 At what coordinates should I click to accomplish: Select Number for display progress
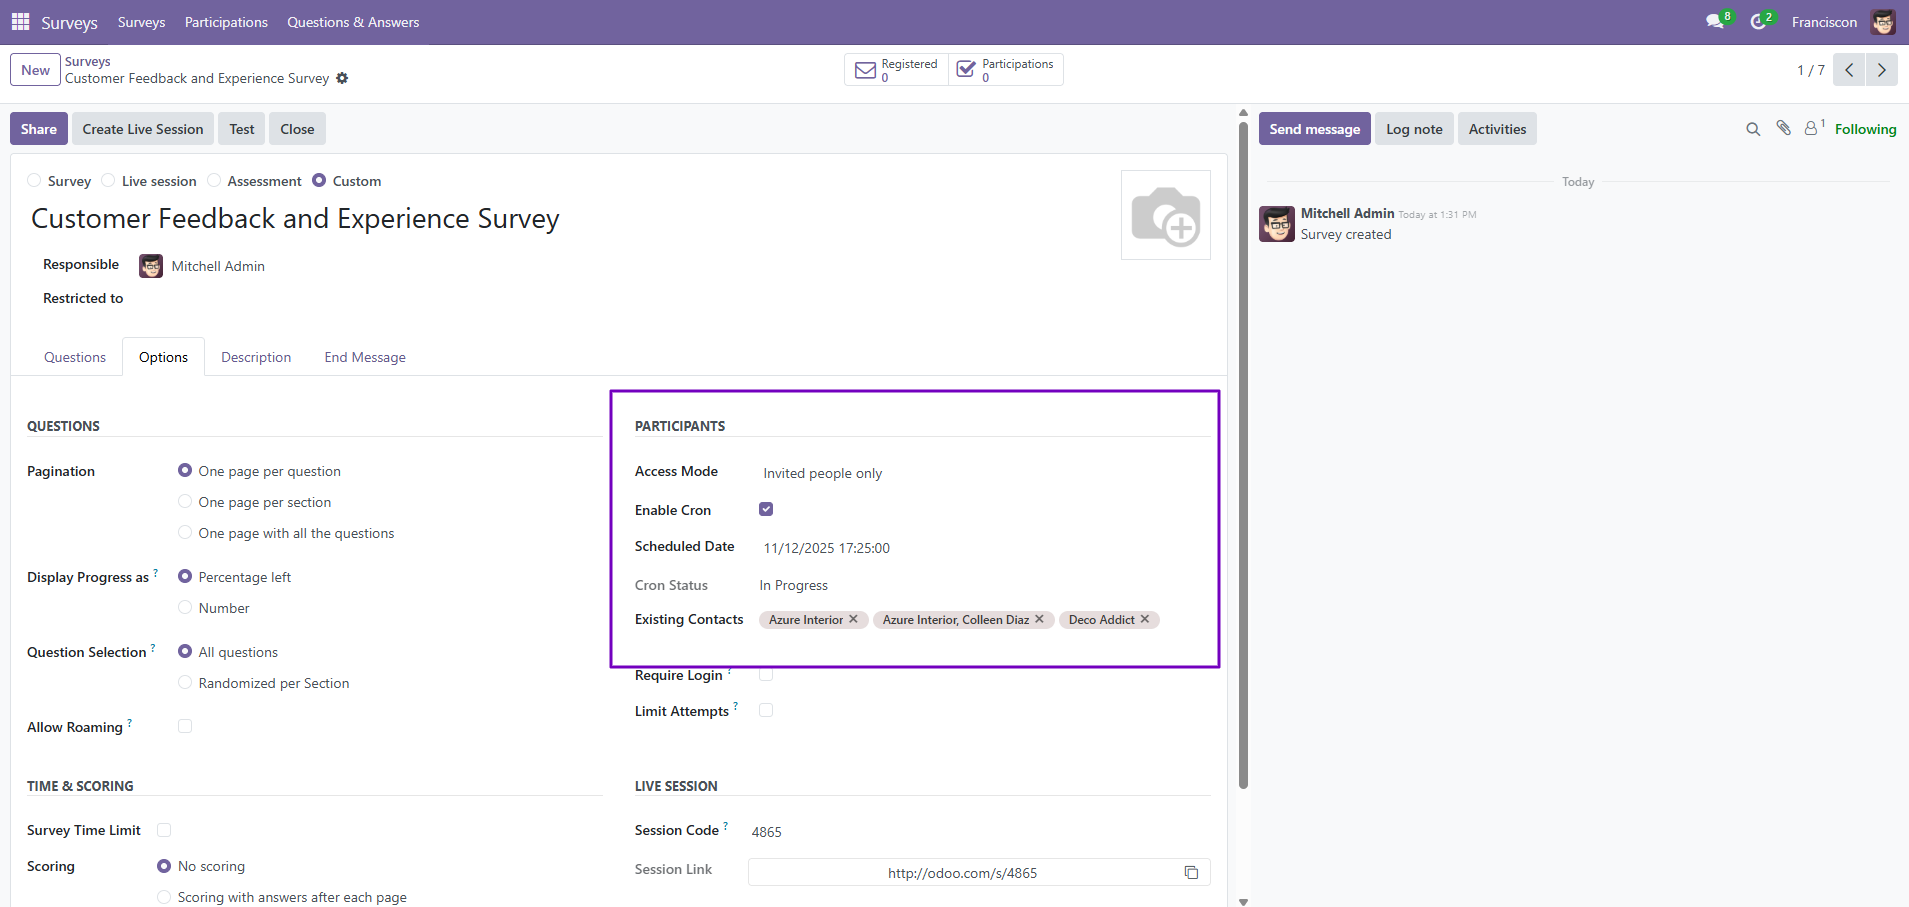click(x=185, y=607)
